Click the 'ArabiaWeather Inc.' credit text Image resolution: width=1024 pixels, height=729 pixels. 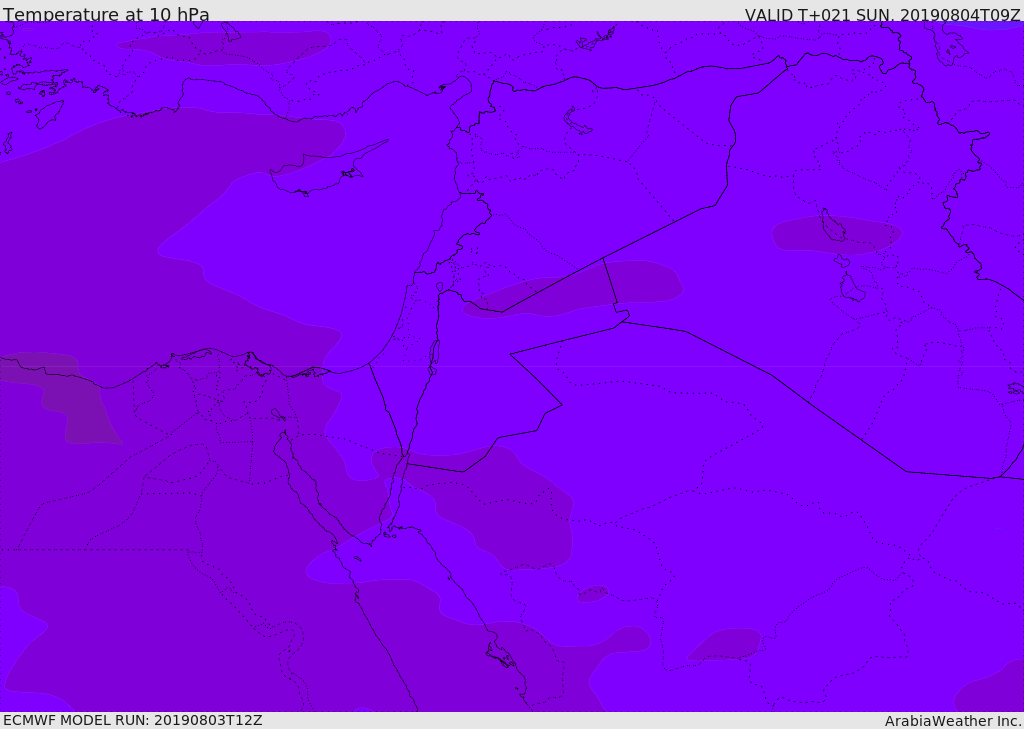coord(953,721)
